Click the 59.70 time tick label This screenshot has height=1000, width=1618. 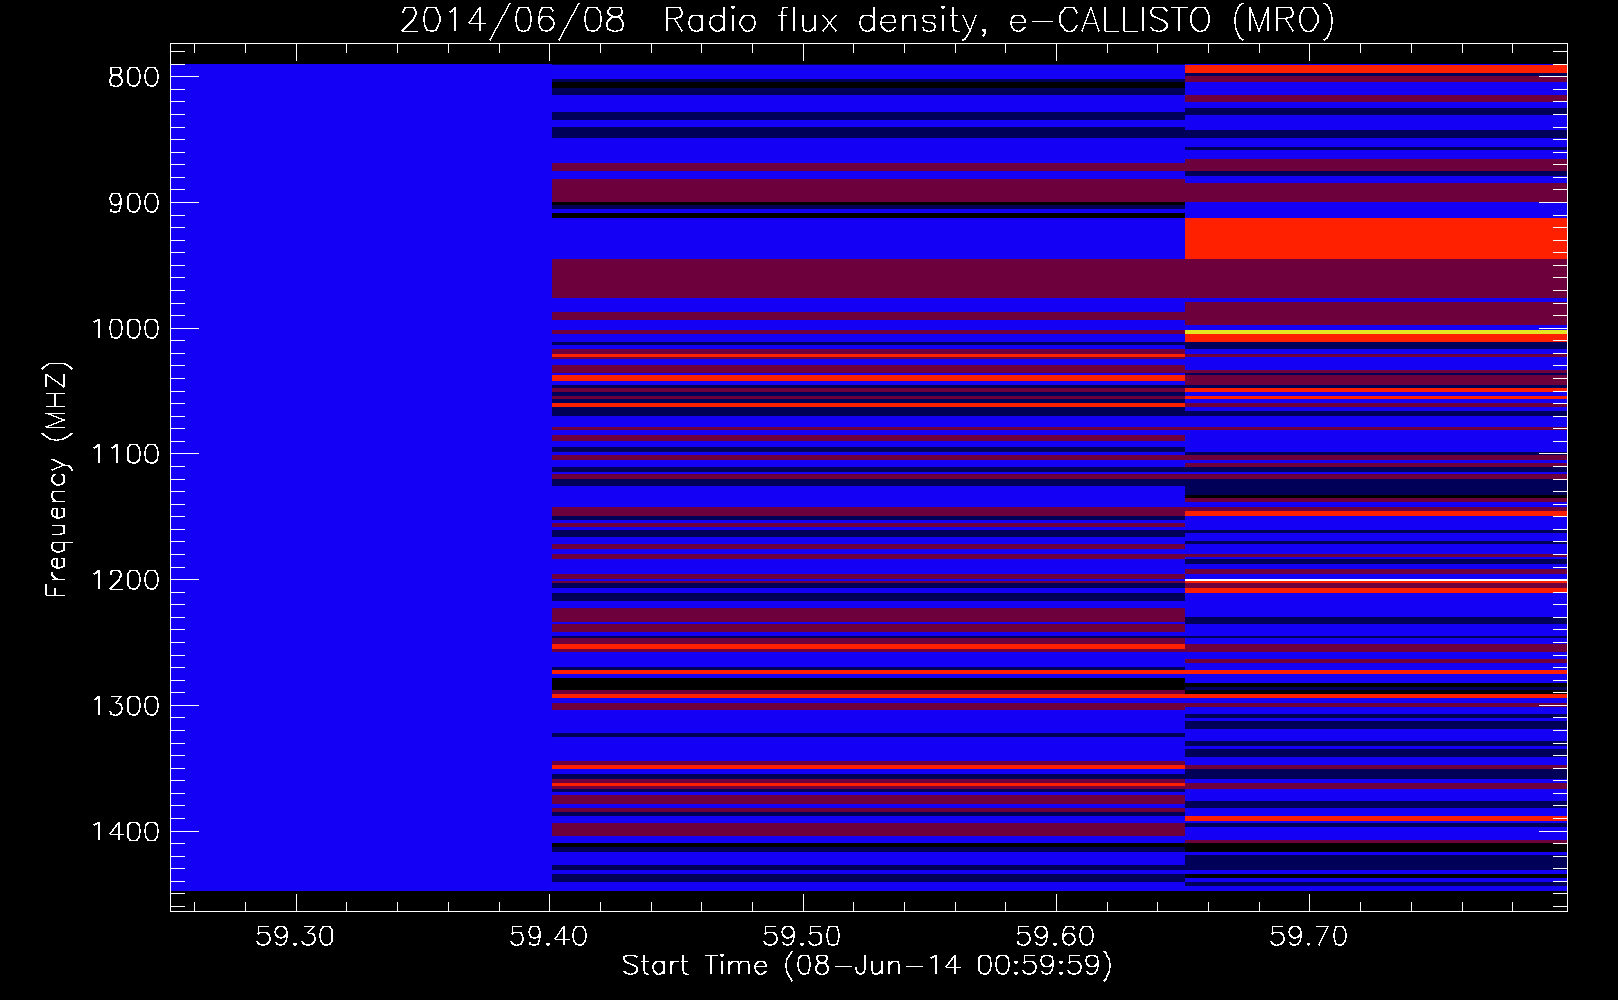click(x=1308, y=936)
